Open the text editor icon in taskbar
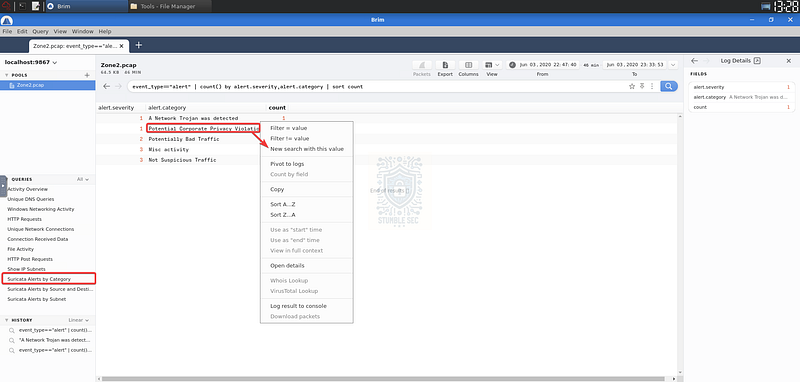Viewport: 800px width, 382px height. click(x=36, y=6)
